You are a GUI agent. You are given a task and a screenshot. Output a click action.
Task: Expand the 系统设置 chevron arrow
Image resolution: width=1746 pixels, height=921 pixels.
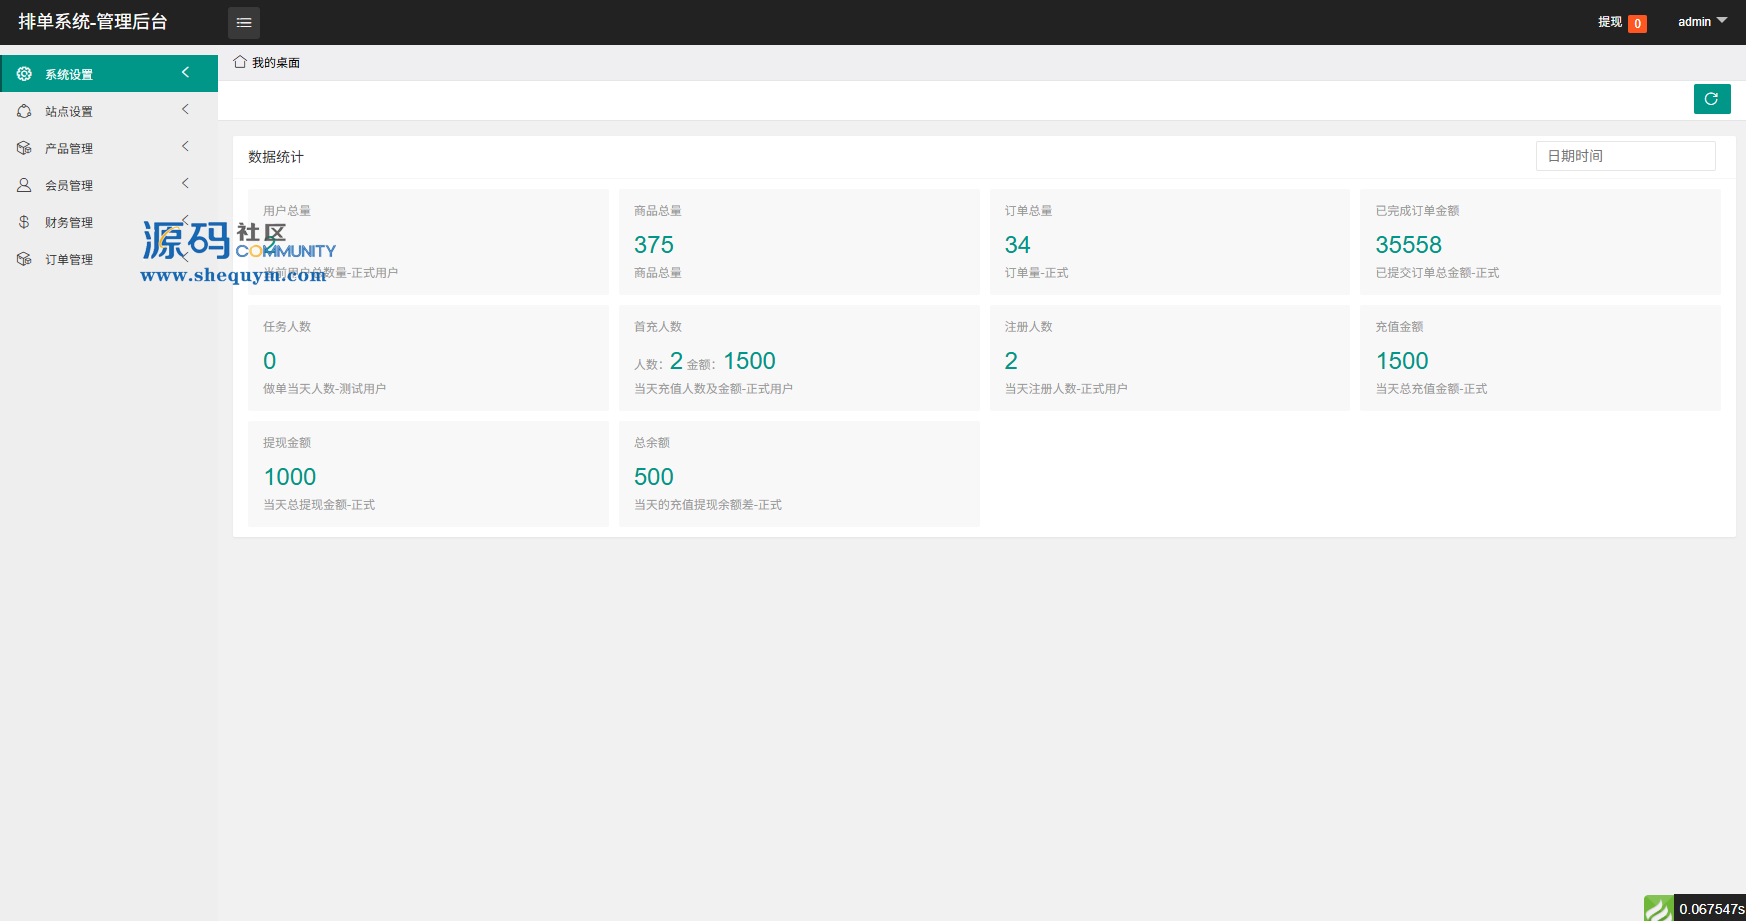[185, 72]
